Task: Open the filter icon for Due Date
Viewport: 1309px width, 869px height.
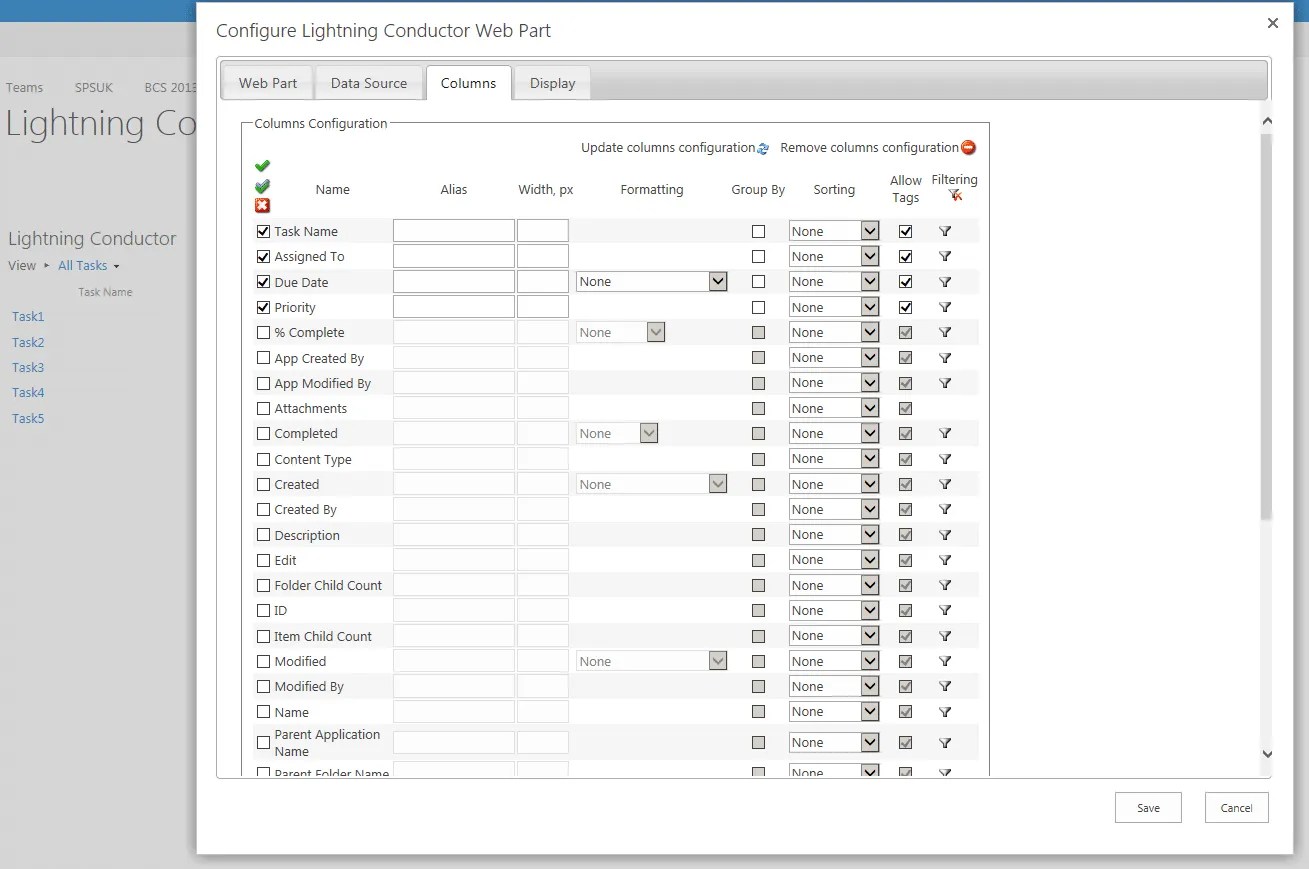Action: point(945,282)
